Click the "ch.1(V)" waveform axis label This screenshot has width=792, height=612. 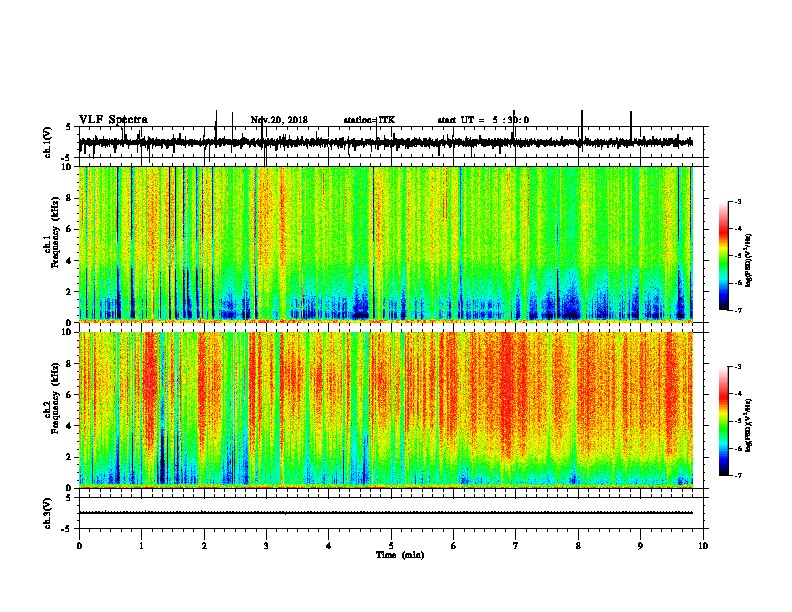click(x=48, y=142)
